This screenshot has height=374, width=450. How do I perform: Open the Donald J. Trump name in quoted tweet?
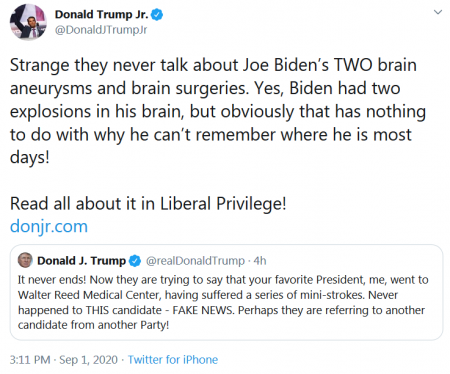(81, 261)
